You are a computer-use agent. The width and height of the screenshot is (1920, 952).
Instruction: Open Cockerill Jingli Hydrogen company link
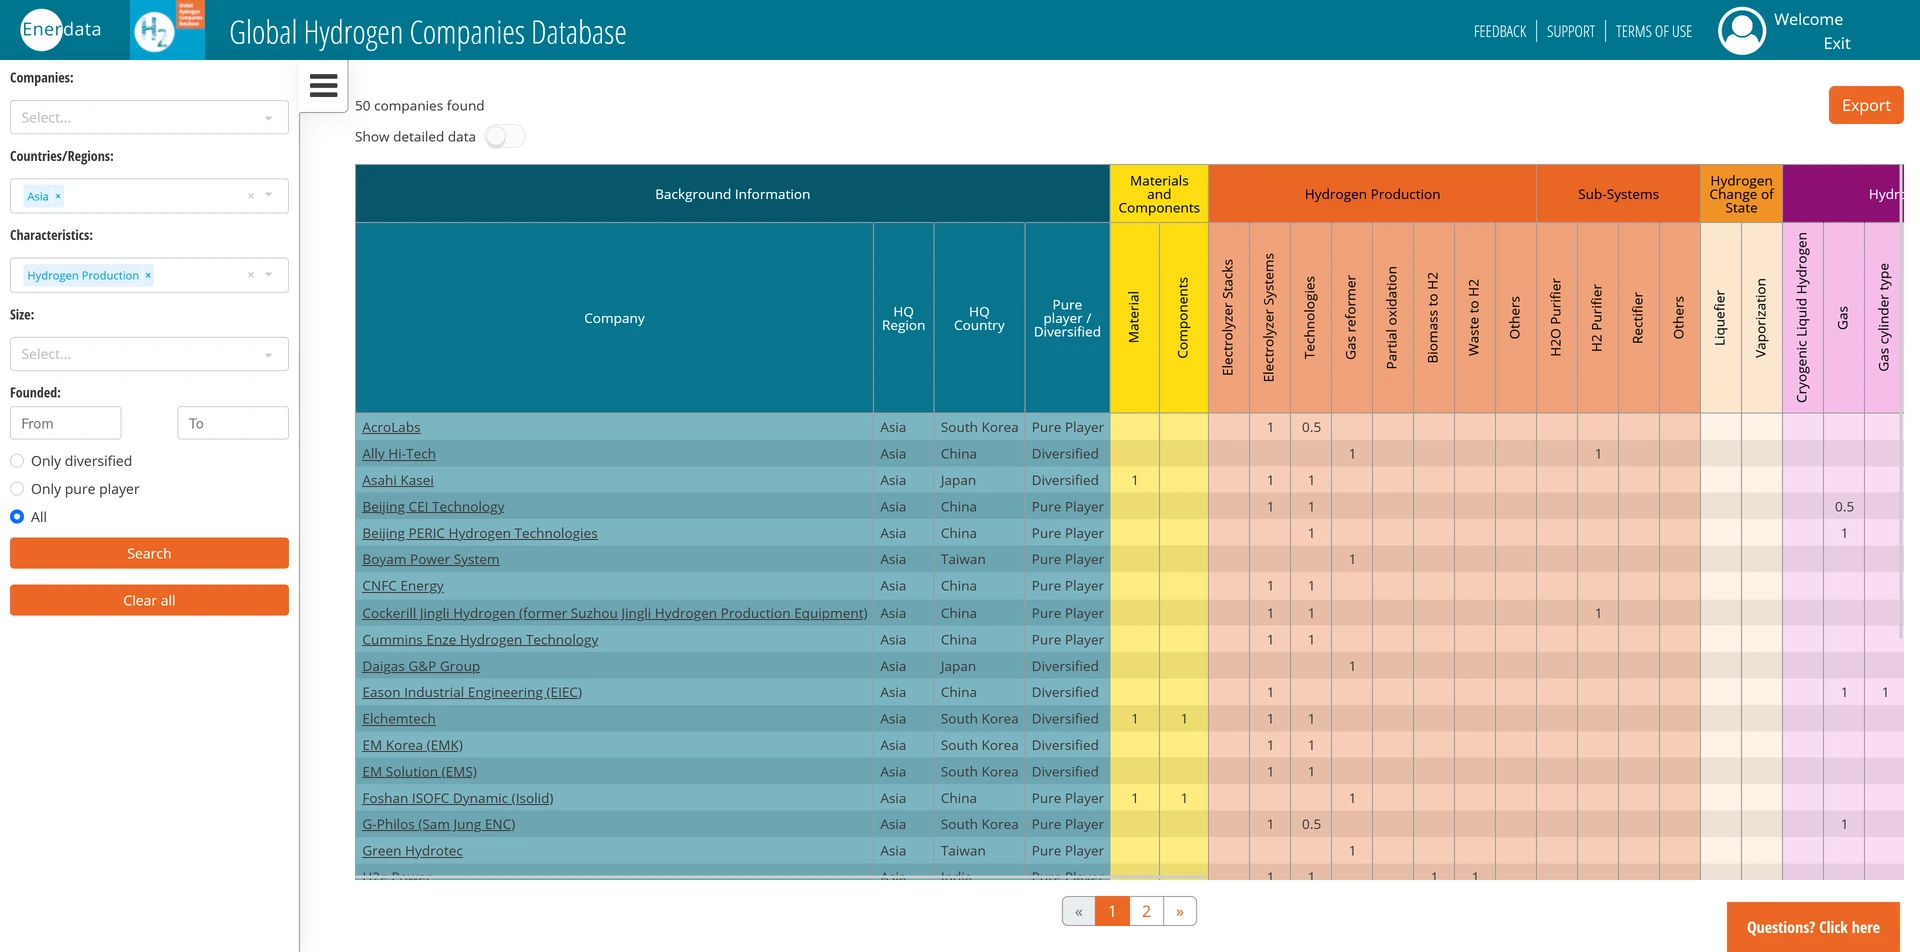pyautogui.click(x=615, y=613)
